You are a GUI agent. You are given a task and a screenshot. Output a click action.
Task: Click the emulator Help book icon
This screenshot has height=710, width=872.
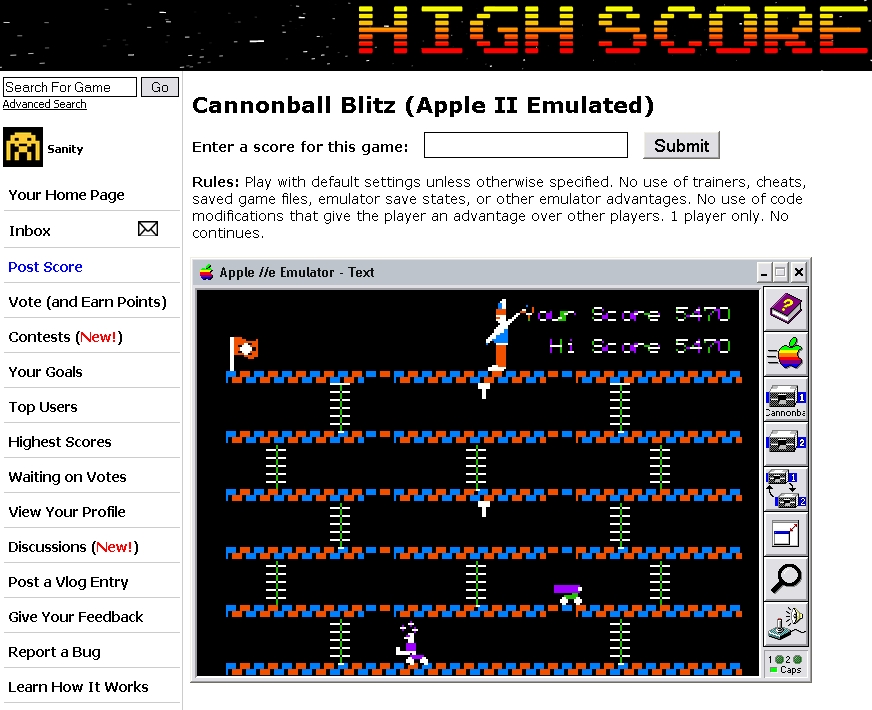click(785, 309)
